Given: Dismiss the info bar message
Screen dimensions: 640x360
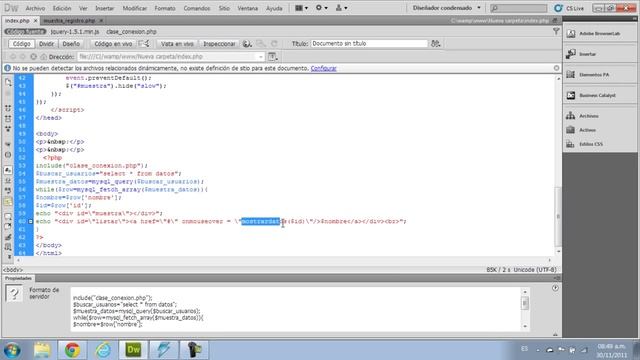Looking at the screenshot, I should (x=556, y=68).
